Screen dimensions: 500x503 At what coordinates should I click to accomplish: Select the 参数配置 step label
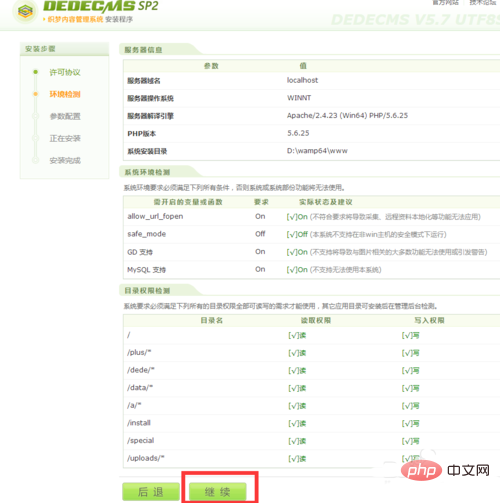[x=65, y=116]
